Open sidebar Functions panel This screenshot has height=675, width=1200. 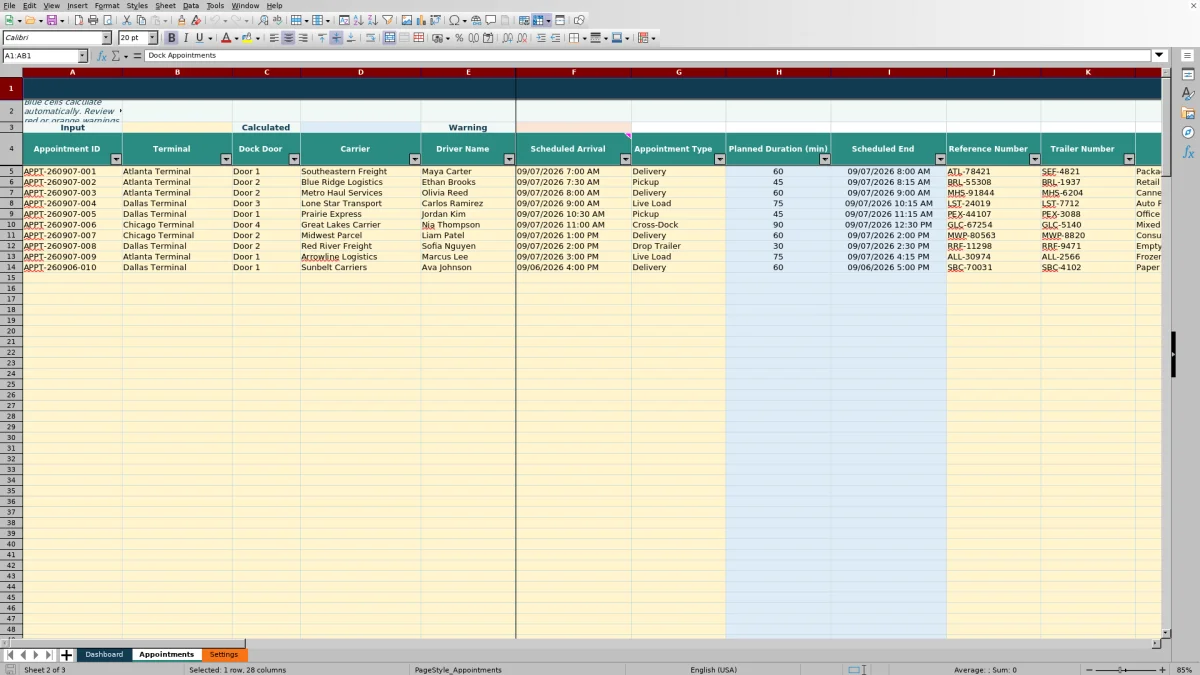coord(1188,152)
